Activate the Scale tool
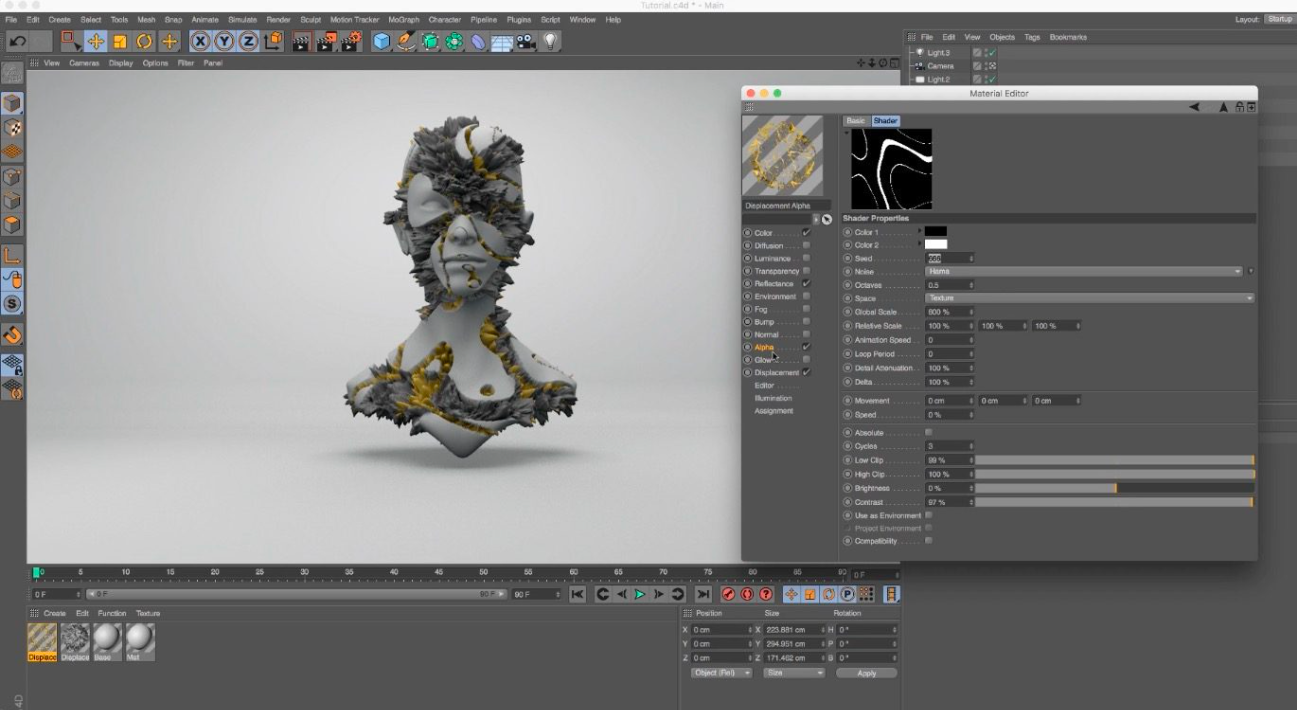Viewport: 1297px width, 710px height. click(120, 41)
